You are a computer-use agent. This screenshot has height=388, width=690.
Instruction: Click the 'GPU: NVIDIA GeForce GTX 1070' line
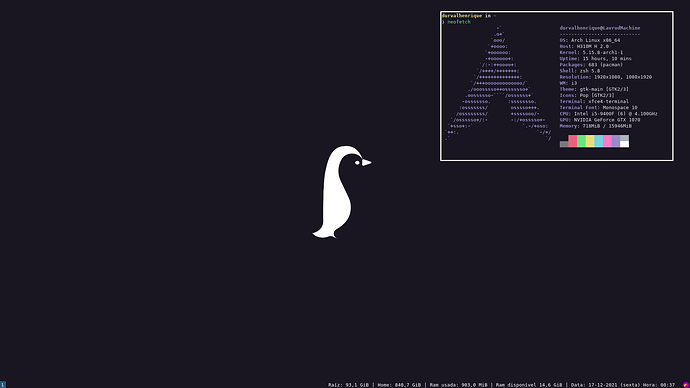click(x=600, y=120)
